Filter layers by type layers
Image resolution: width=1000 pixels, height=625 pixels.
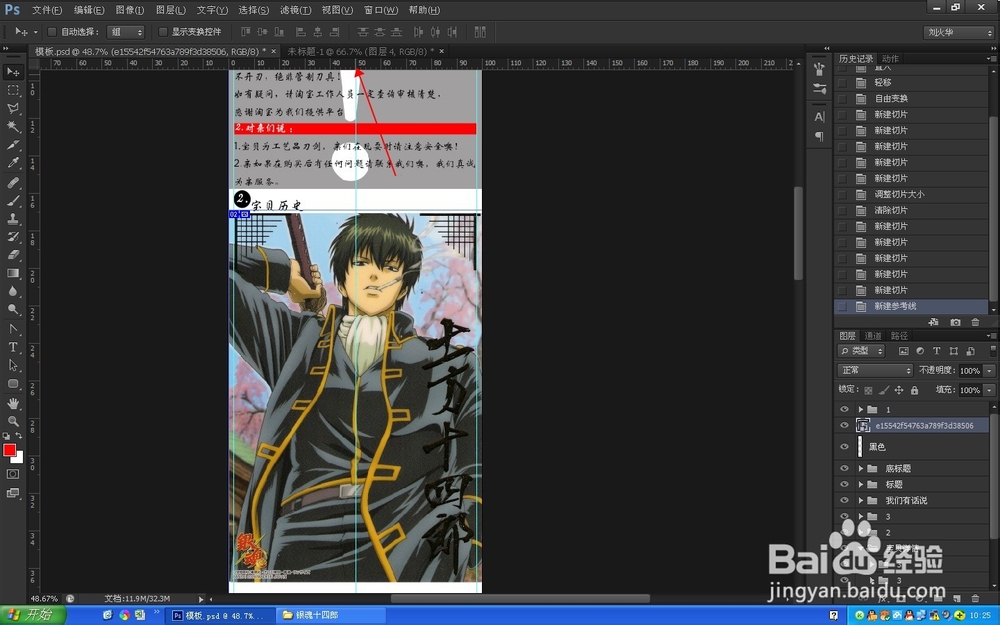pos(936,351)
